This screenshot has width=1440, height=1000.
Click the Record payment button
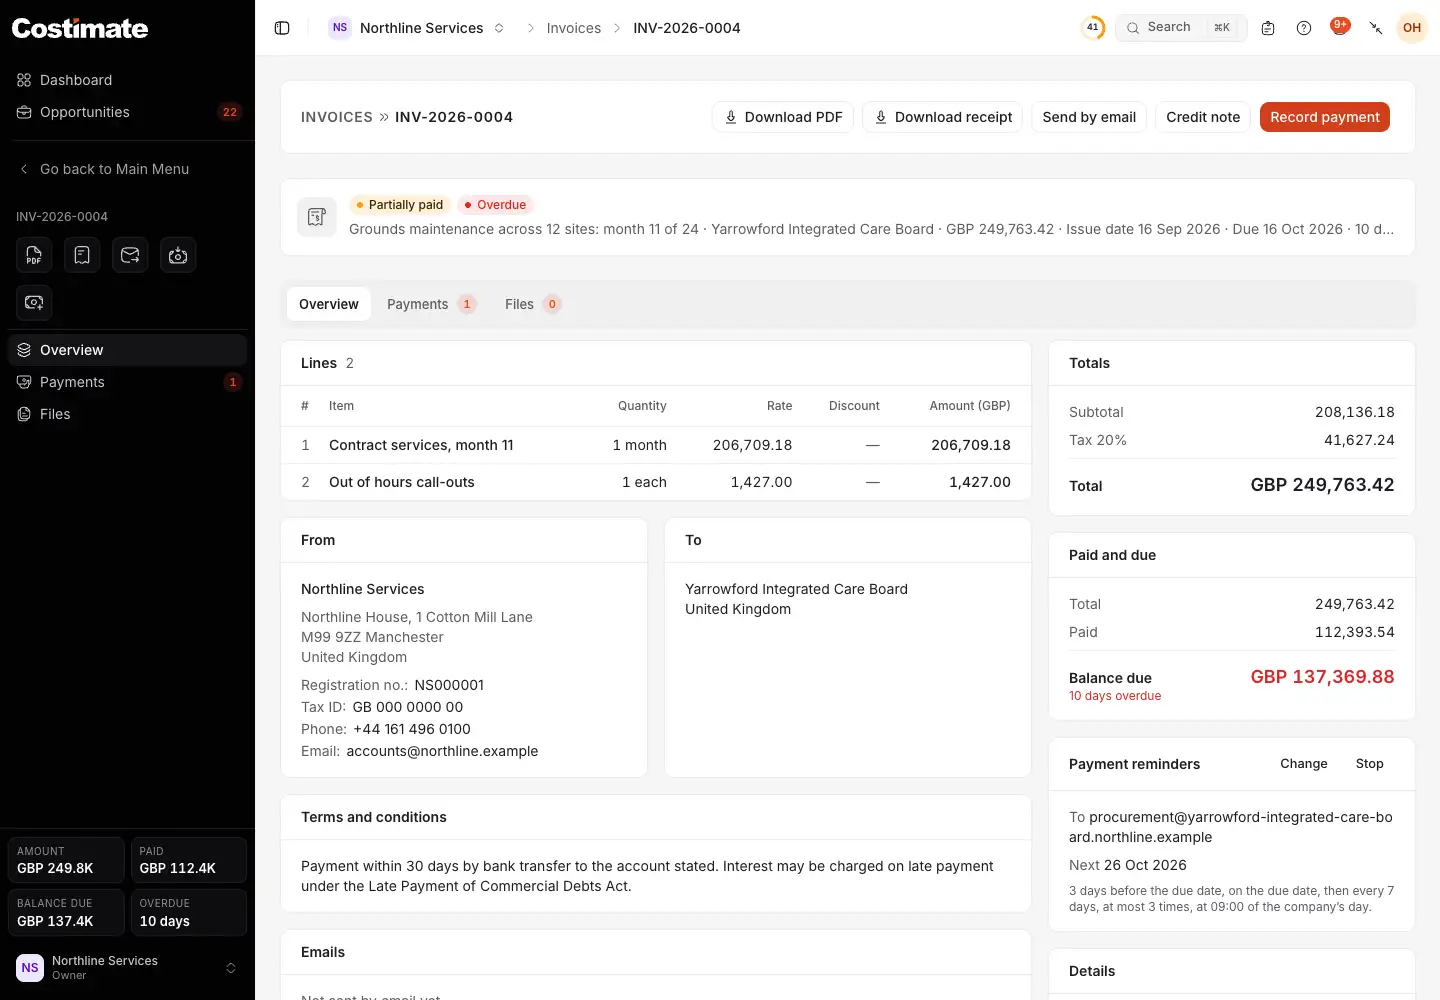click(x=1324, y=117)
